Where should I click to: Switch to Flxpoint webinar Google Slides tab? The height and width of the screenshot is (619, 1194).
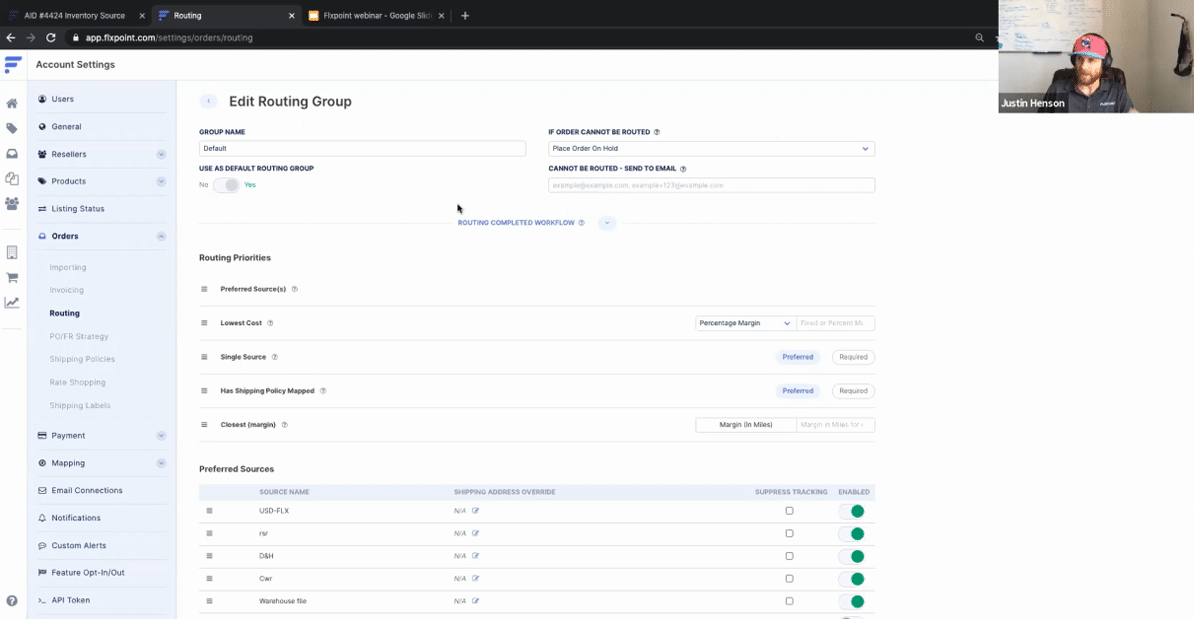375,15
